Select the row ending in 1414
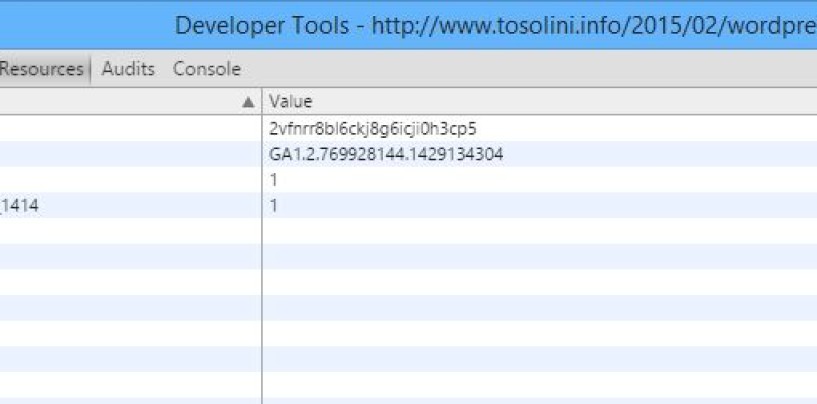817x404 pixels. (x=408, y=205)
